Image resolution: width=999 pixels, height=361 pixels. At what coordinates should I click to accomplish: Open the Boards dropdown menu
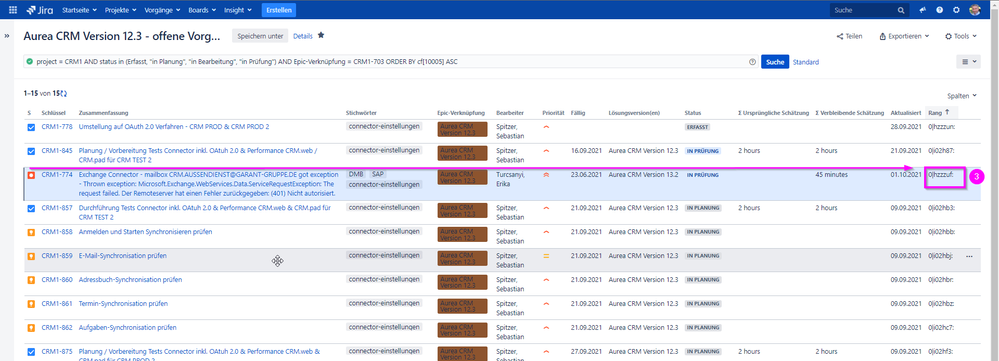[203, 10]
